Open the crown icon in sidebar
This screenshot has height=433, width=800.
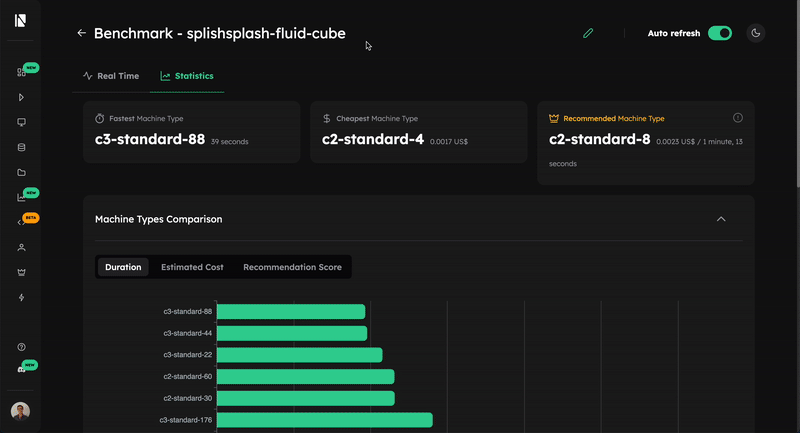pyautogui.click(x=21, y=272)
